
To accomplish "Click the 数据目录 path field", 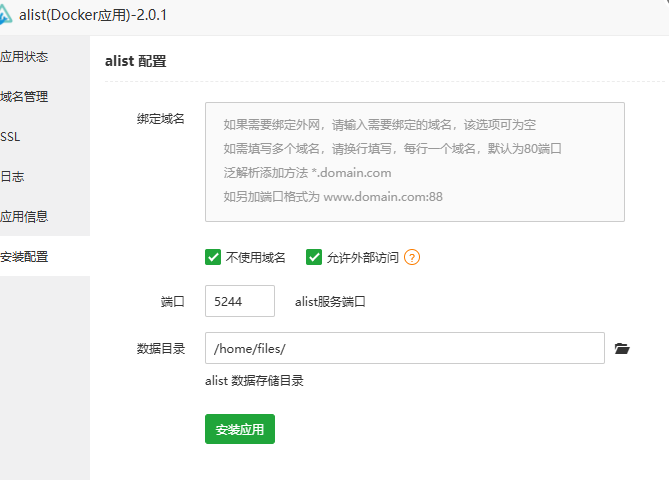I will [x=404, y=348].
